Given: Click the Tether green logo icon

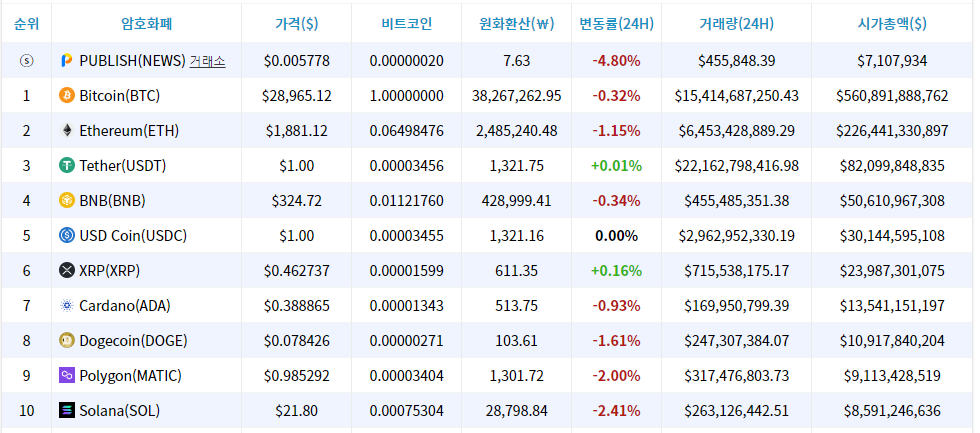Looking at the screenshot, I should click(66, 166).
